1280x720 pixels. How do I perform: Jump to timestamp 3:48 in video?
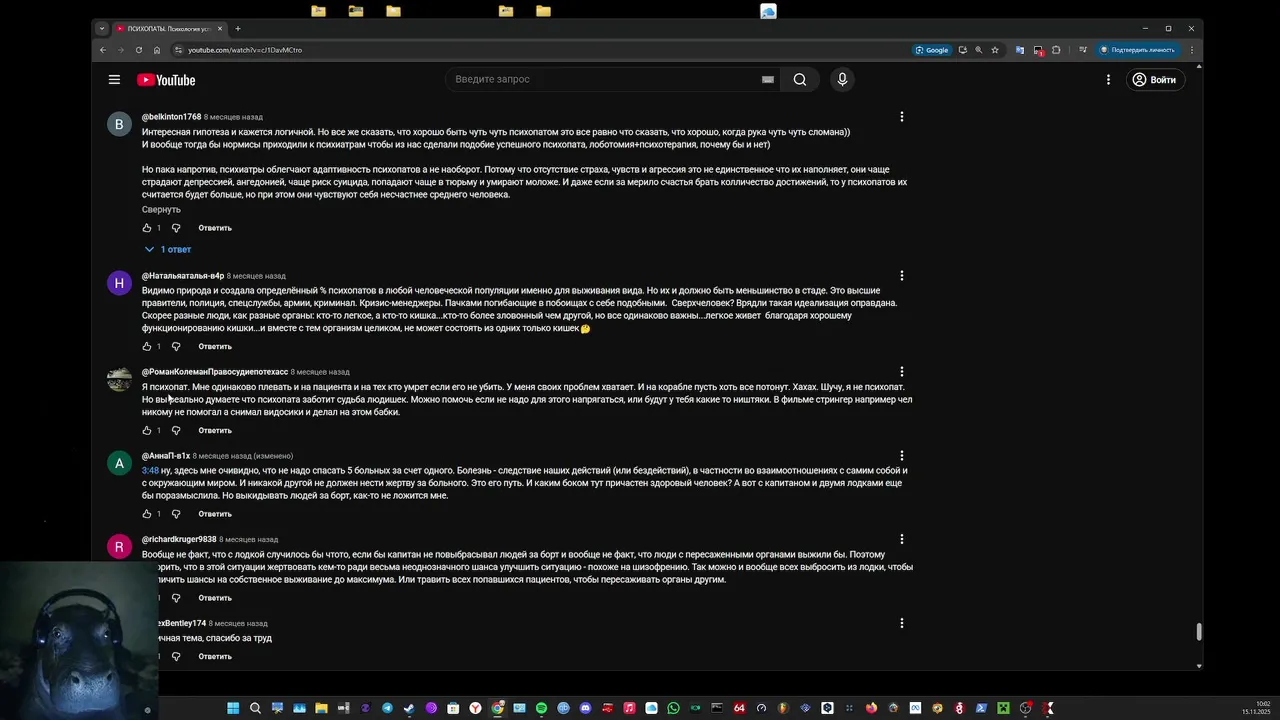tap(150, 471)
